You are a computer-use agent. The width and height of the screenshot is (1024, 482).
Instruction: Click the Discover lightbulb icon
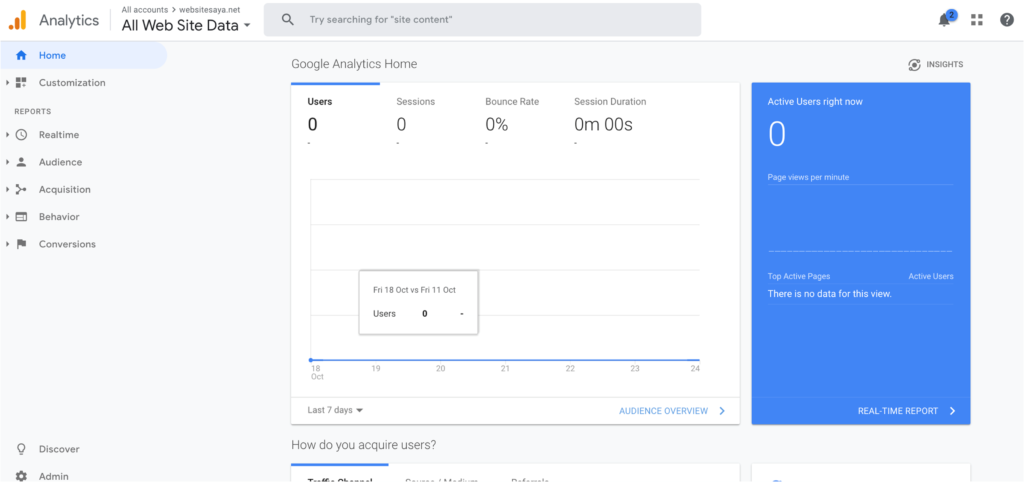tap(22, 449)
